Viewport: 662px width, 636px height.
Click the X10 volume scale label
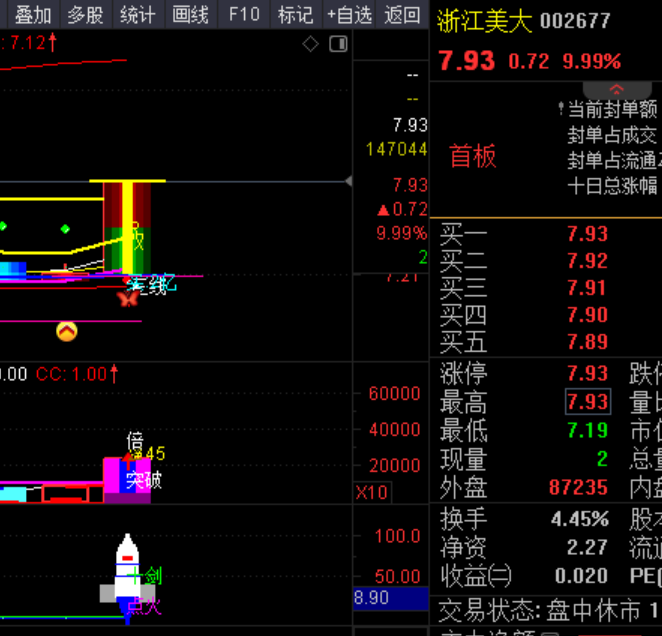point(372,492)
